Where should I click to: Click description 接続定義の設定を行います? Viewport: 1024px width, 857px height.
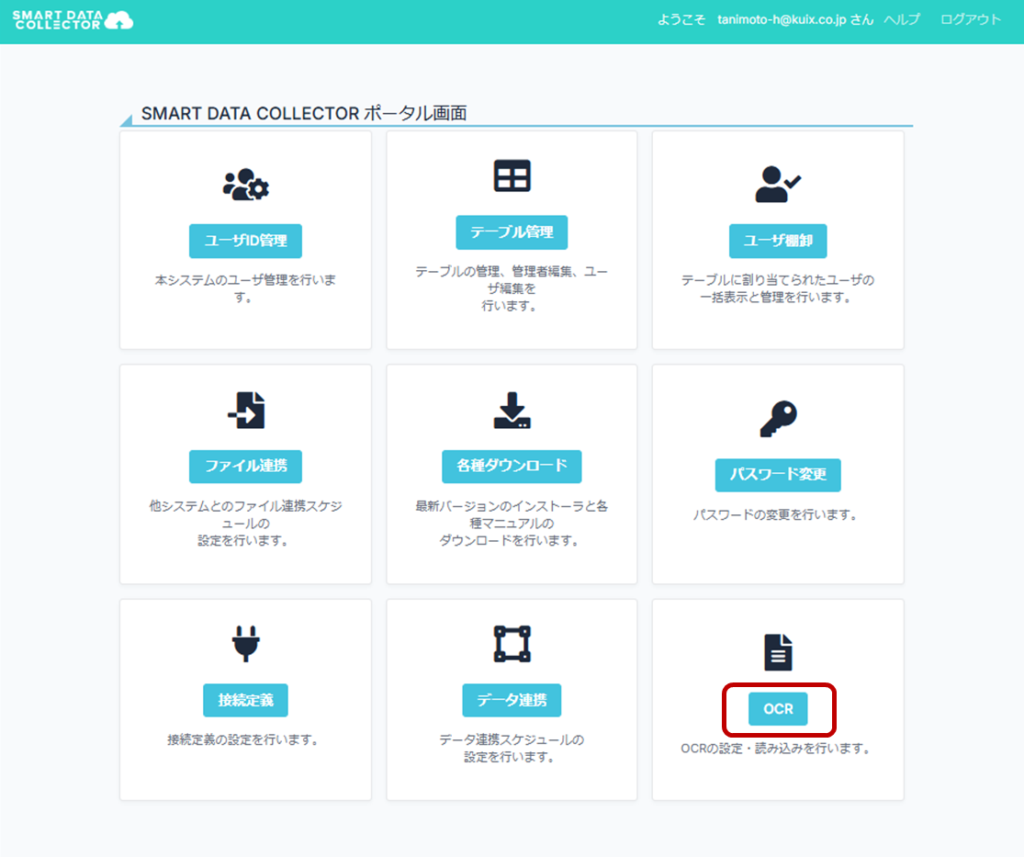243,740
